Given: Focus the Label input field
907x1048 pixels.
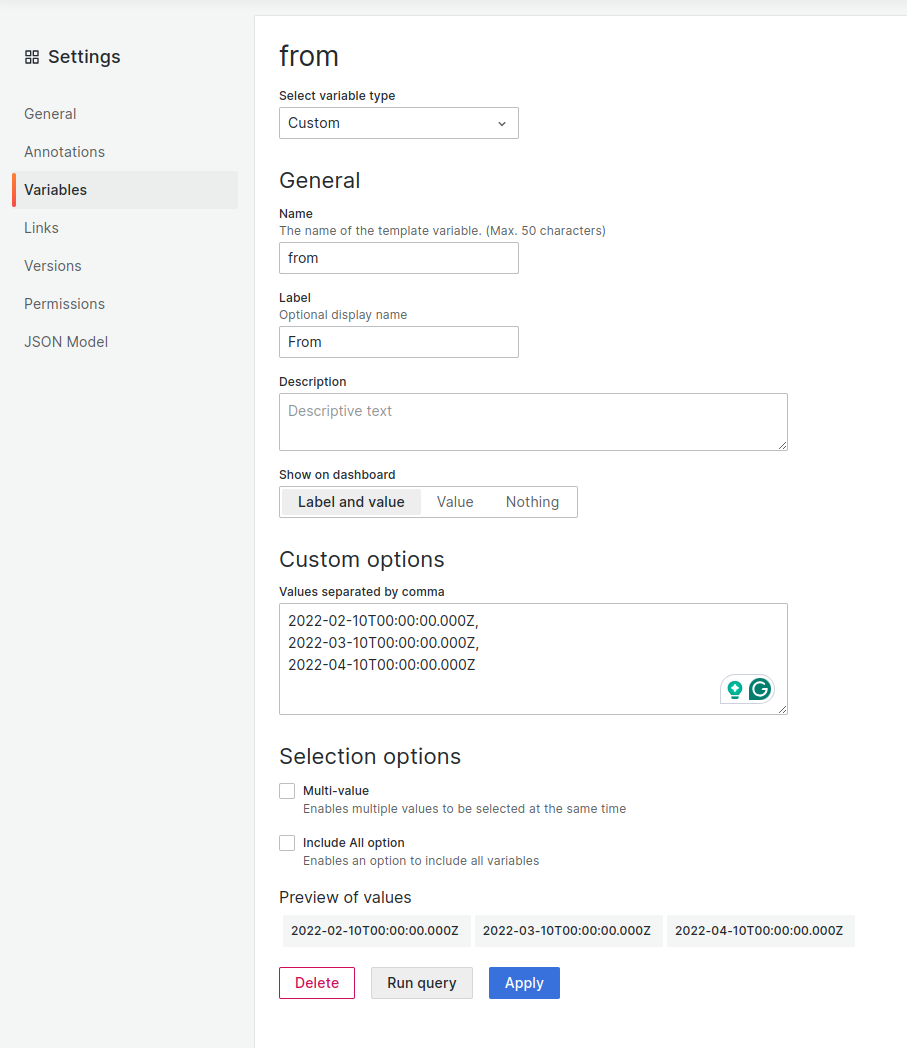Looking at the screenshot, I should pos(398,342).
